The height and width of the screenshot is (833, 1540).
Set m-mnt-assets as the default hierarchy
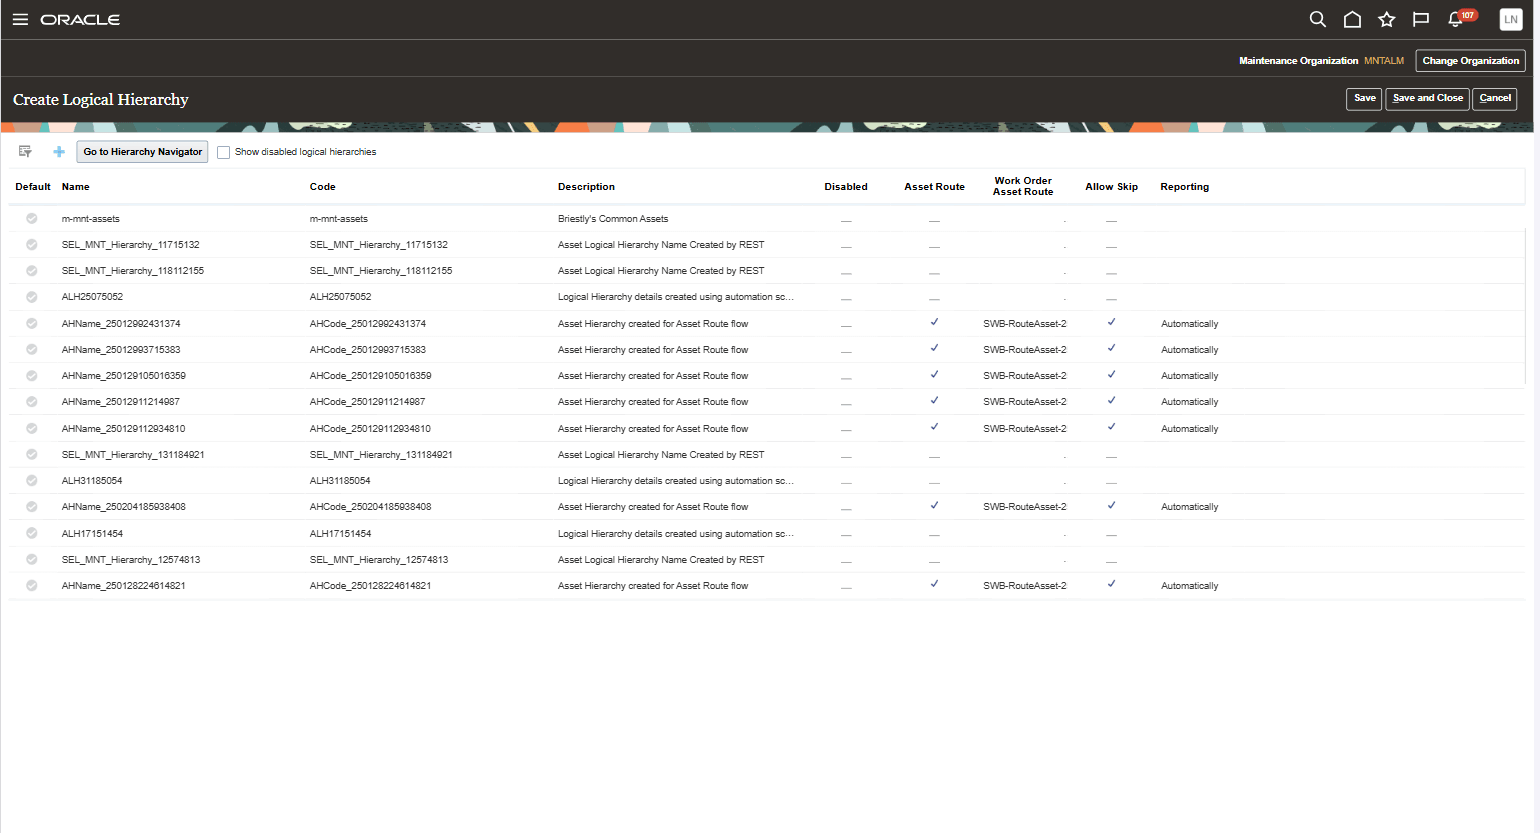(x=31, y=218)
